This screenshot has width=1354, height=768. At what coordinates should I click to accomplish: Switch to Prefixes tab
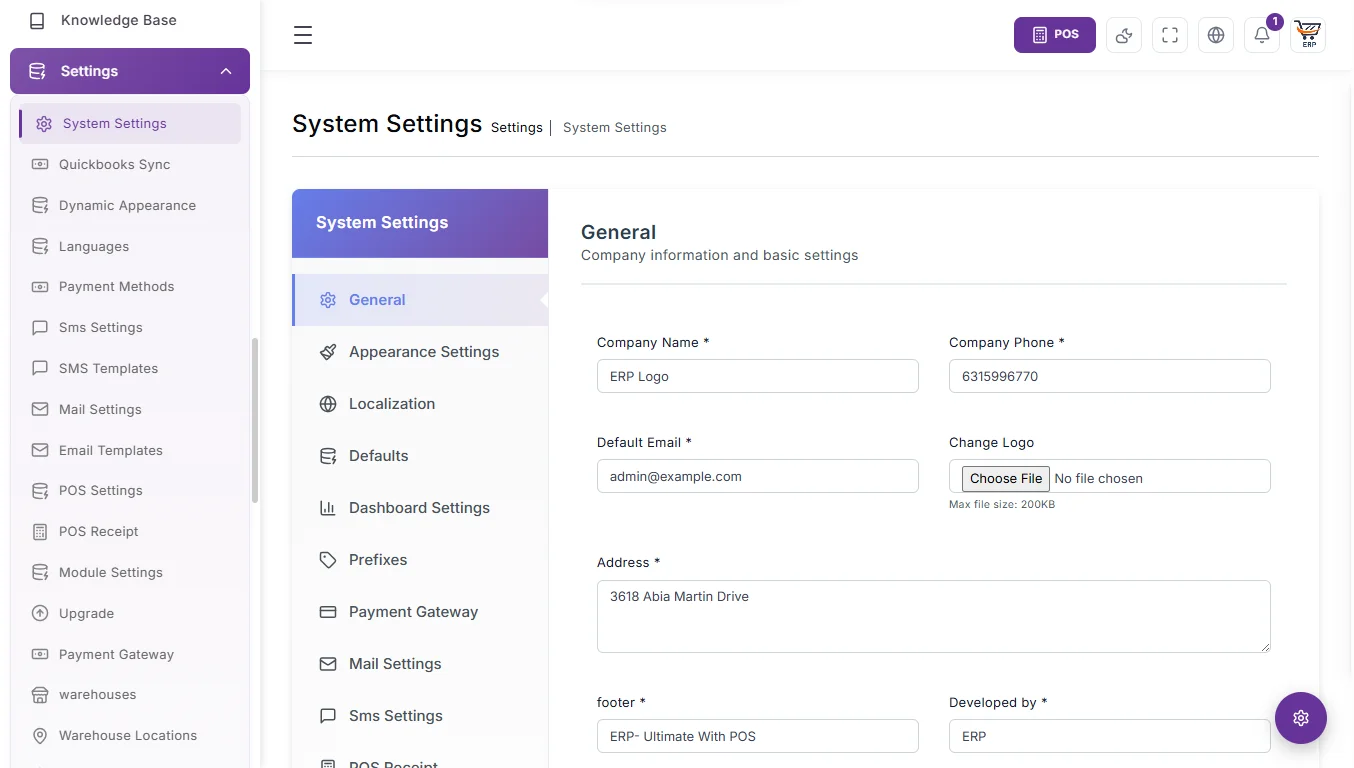[420, 560]
